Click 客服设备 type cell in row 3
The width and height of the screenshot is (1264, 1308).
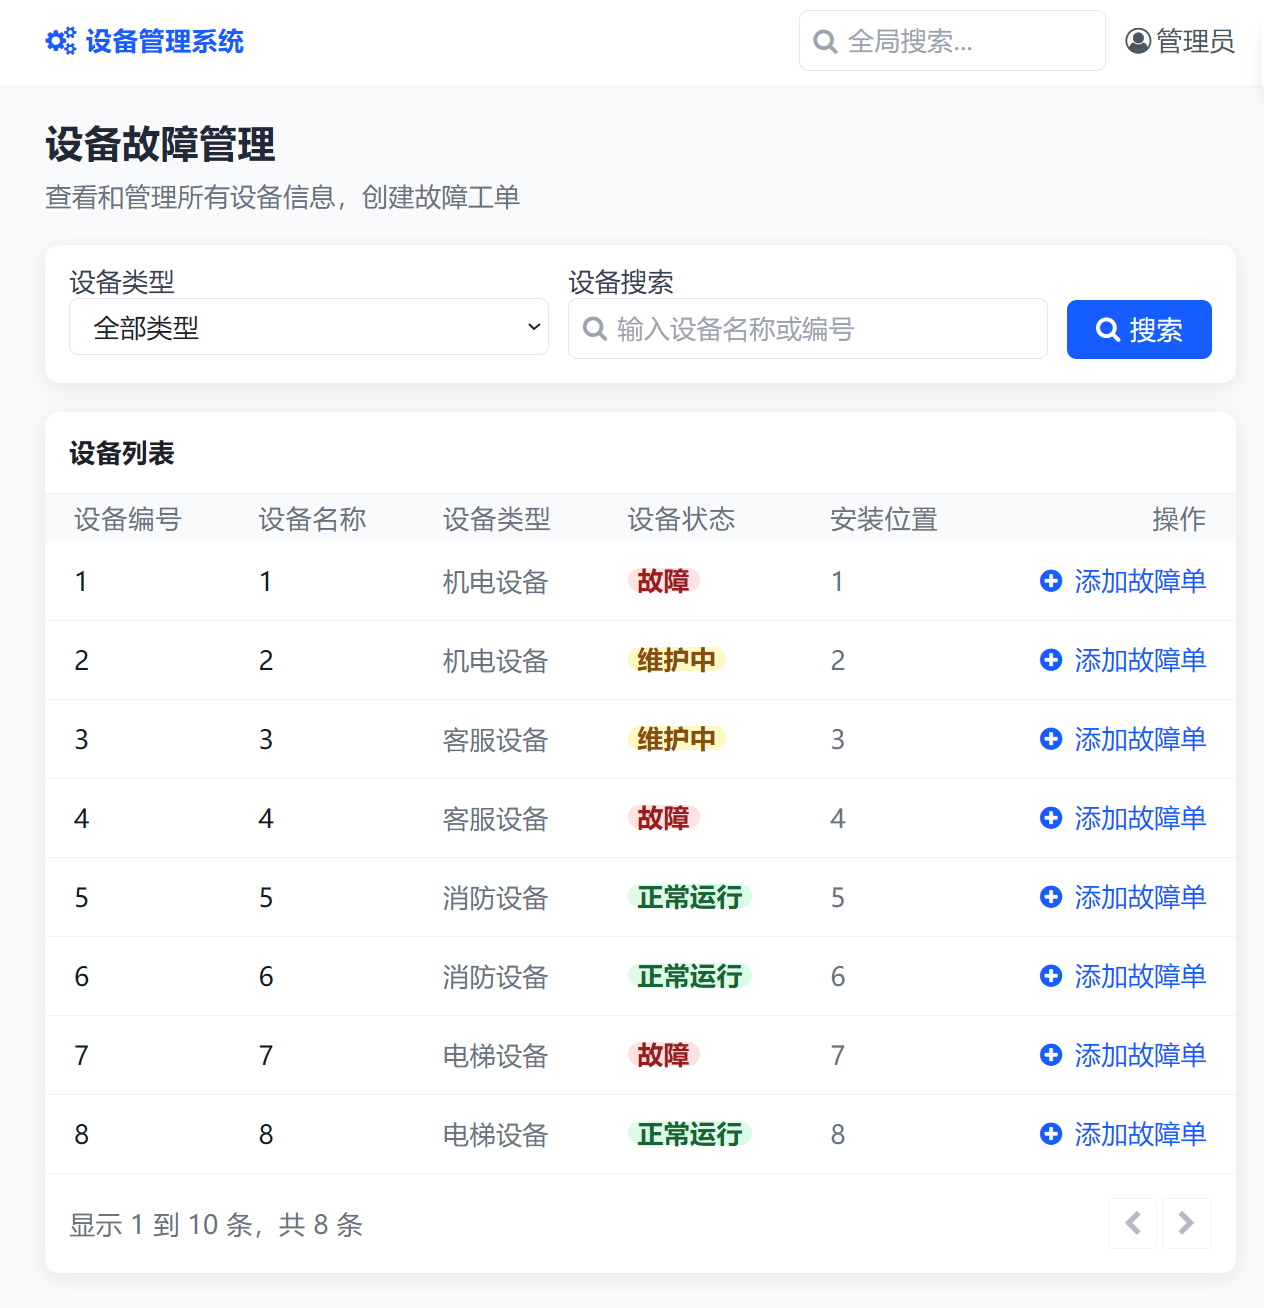[496, 740]
